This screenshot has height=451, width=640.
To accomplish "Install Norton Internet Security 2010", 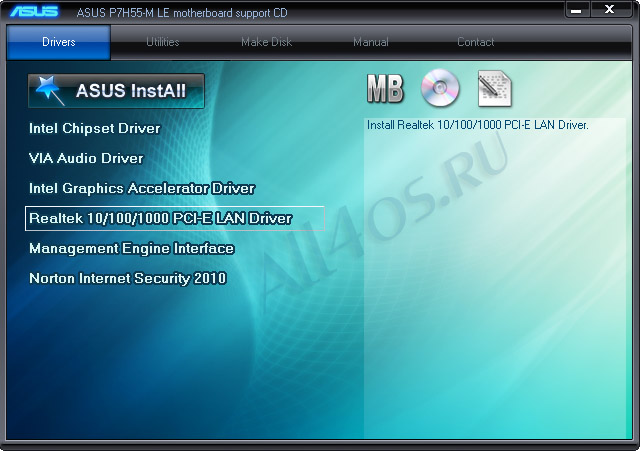I will click(x=128, y=278).
